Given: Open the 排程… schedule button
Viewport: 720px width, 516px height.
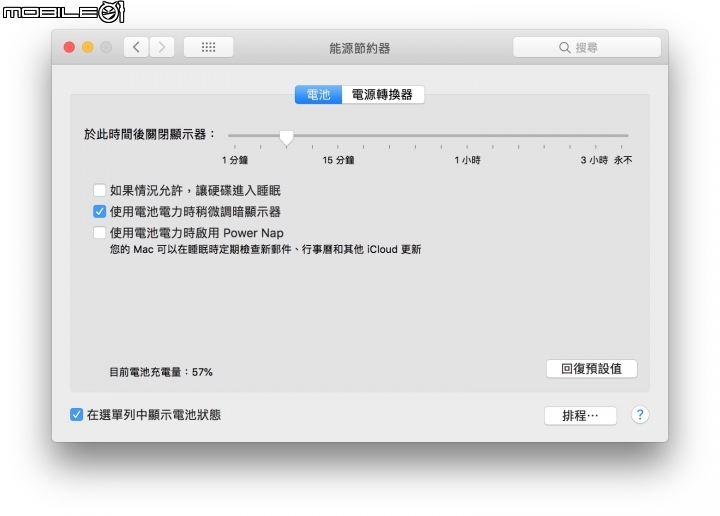Looking at the screenshot, I should [580, 416].
